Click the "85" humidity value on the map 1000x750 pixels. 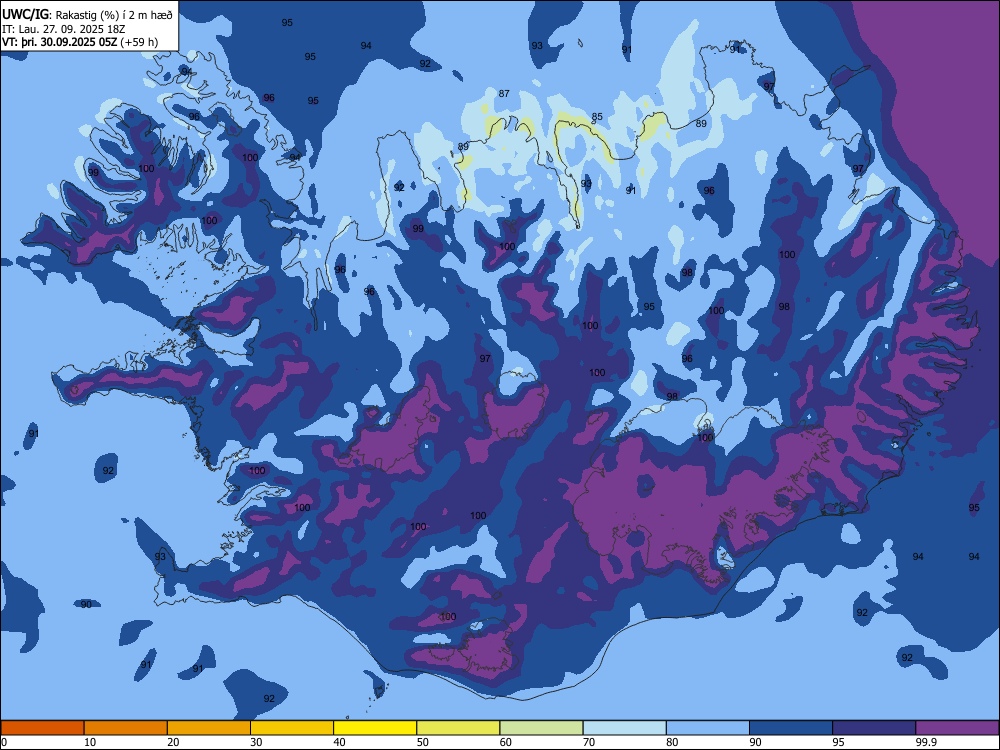tap(597, 117)
